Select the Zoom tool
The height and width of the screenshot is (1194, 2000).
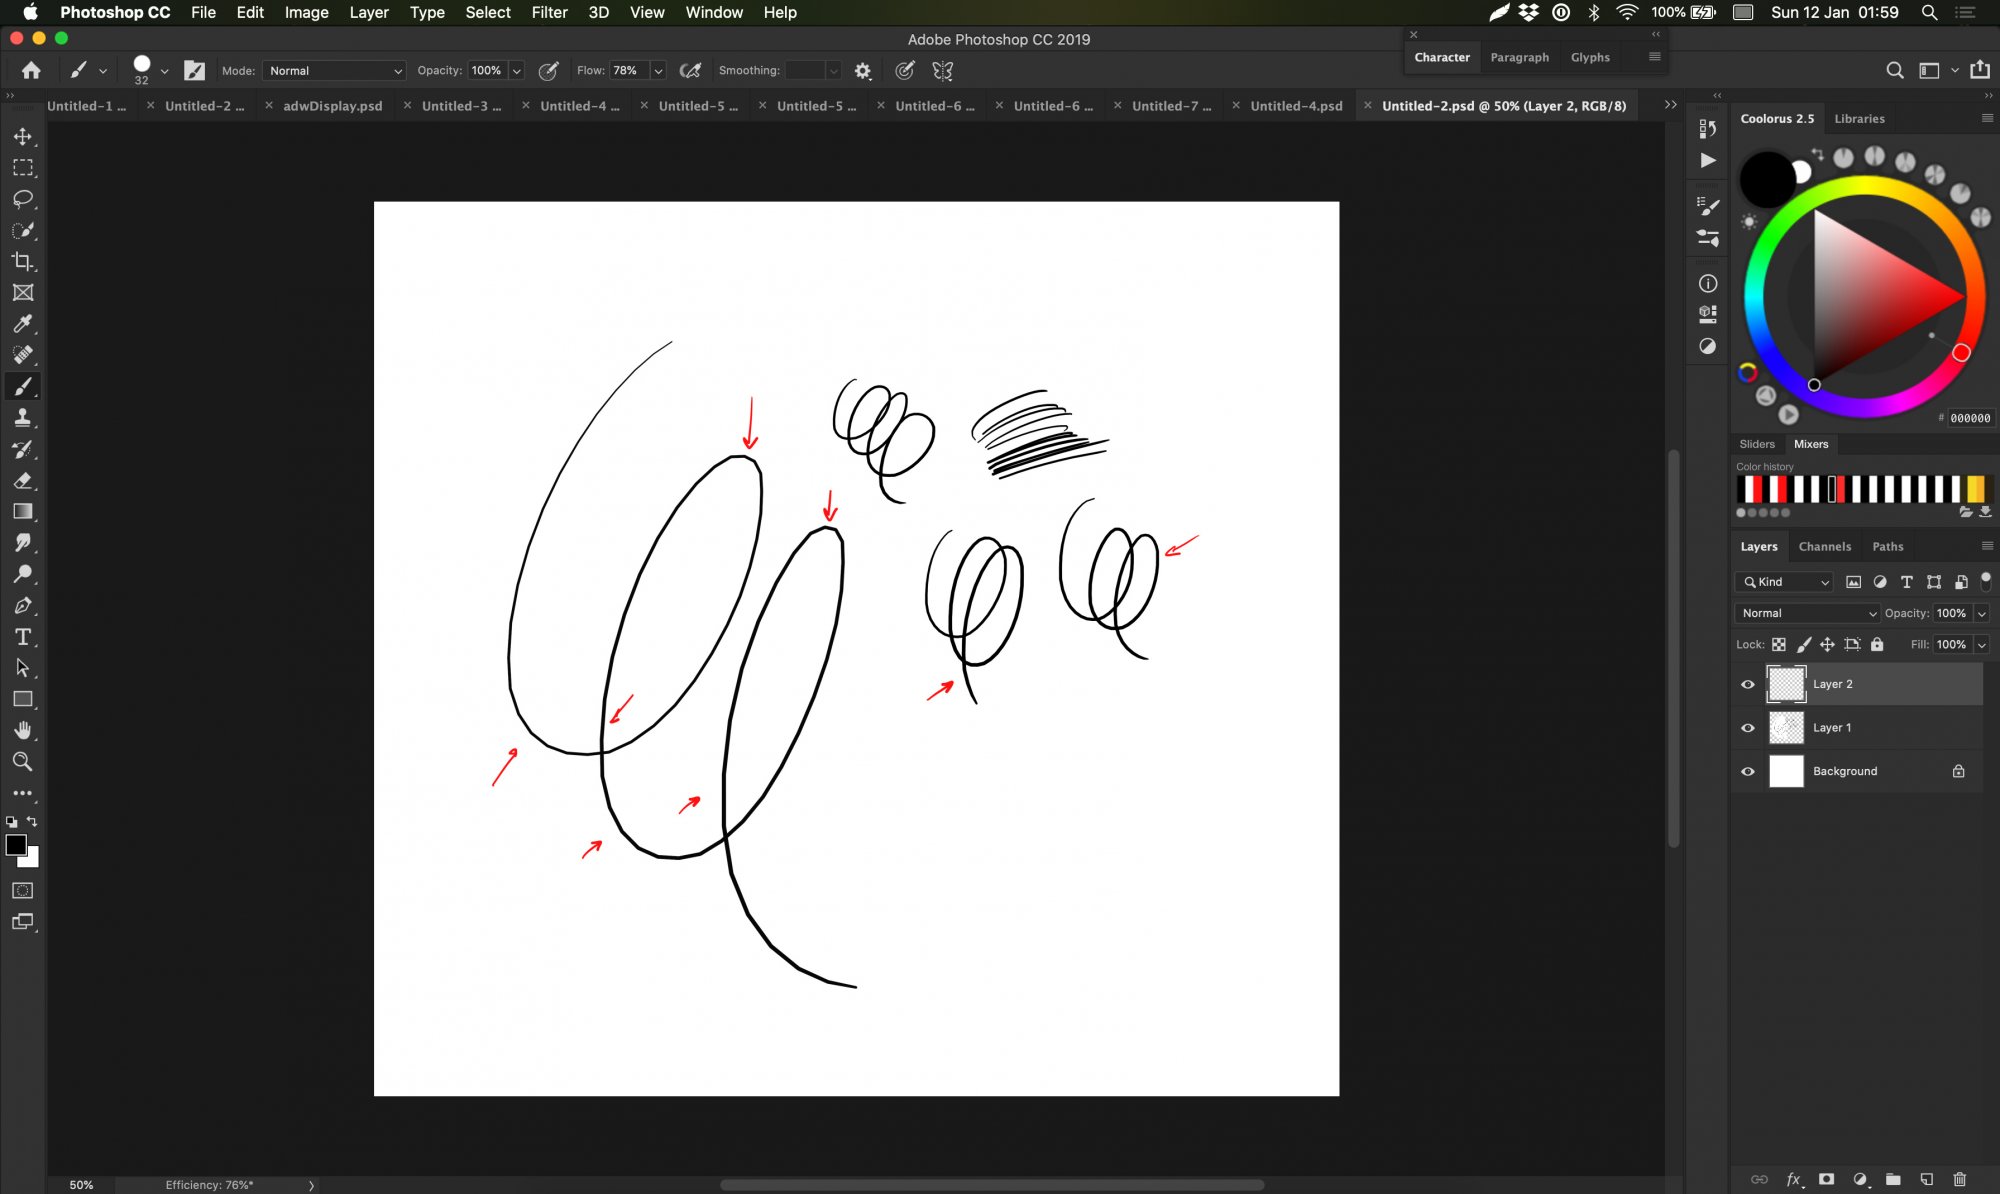click(23, 762)
